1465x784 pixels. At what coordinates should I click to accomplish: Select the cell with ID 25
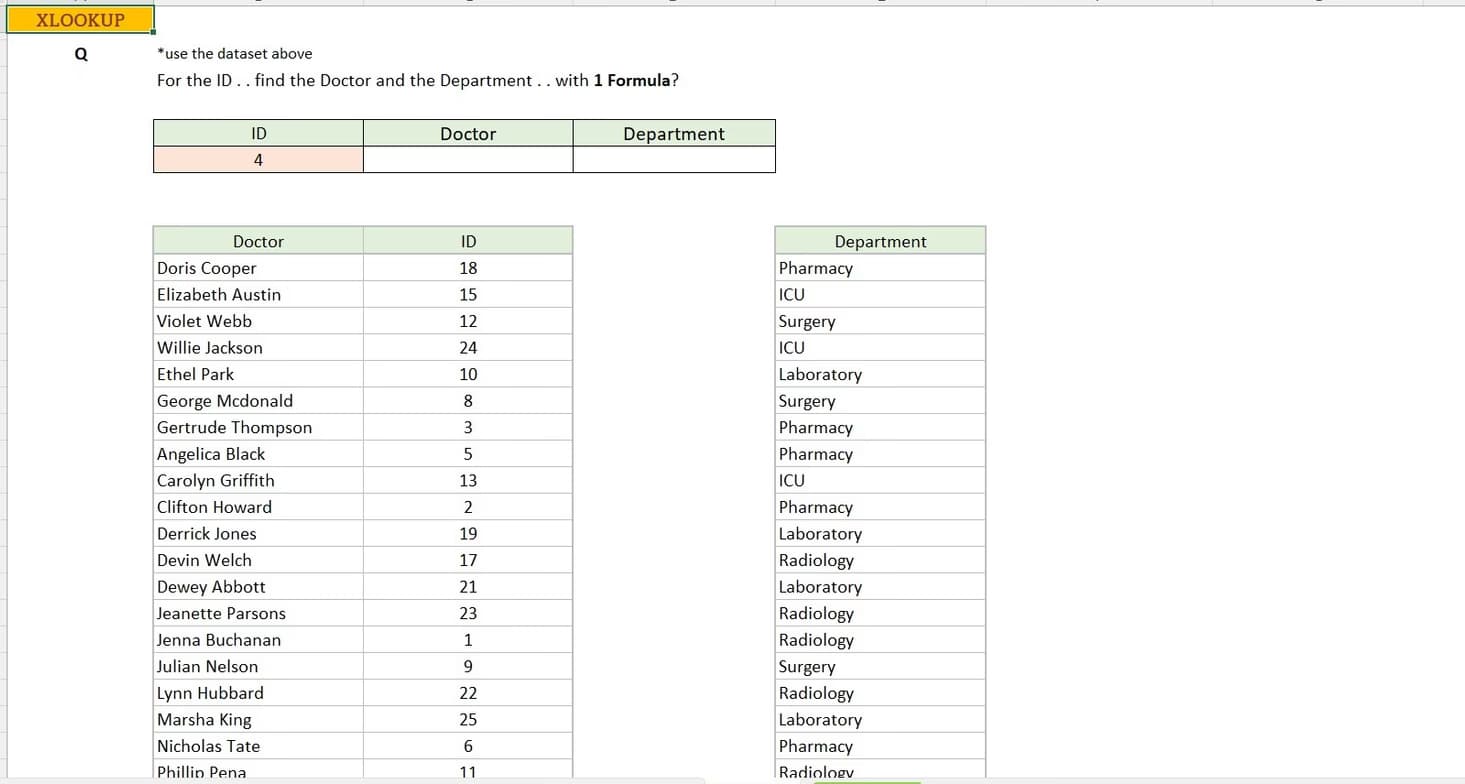468,720
